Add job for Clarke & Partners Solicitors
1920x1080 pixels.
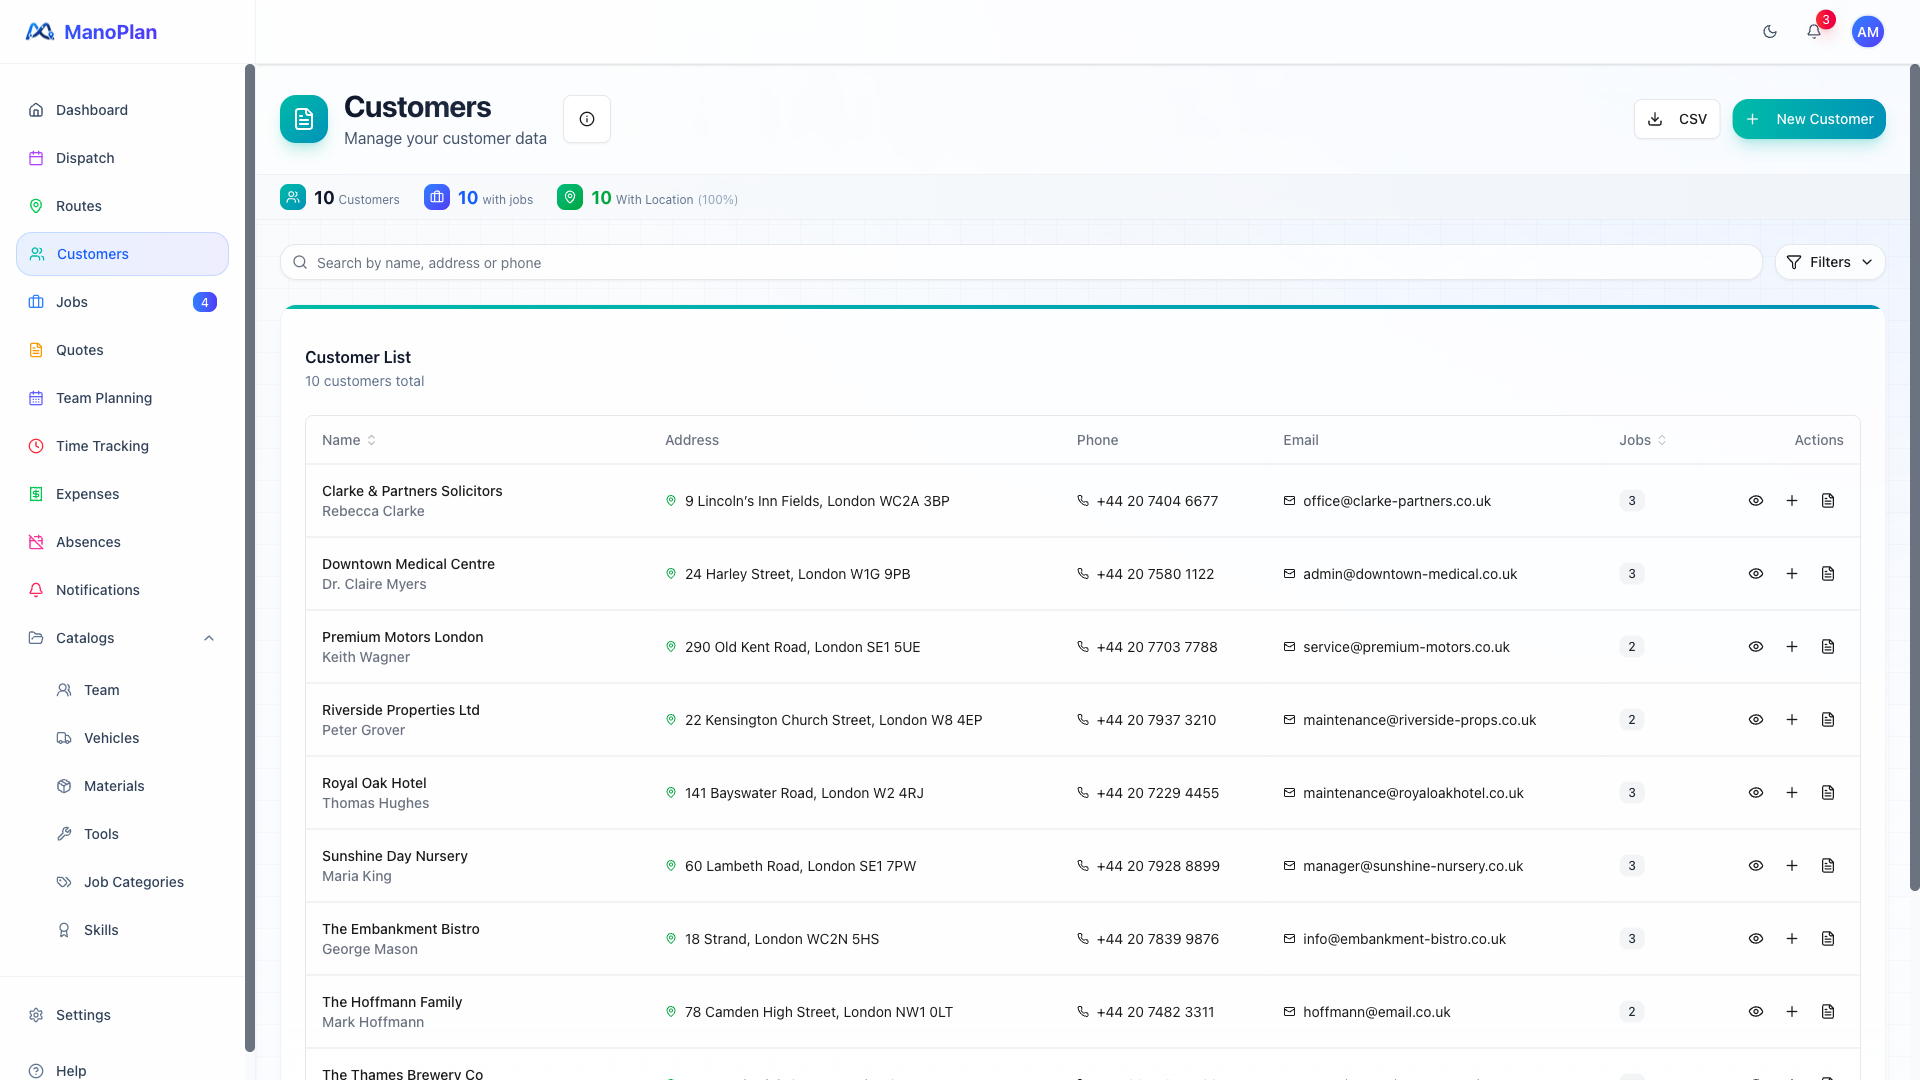click(1792, 501)
